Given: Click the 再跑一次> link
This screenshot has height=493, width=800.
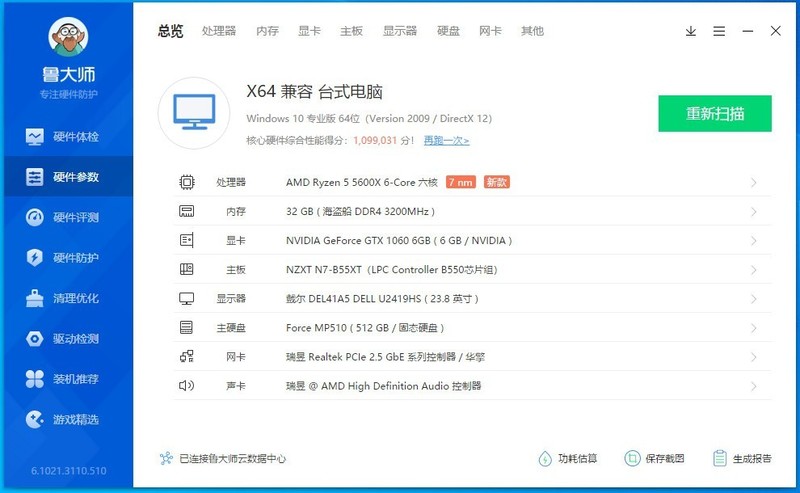Looking at the screenshot, I should pos(446,140).
